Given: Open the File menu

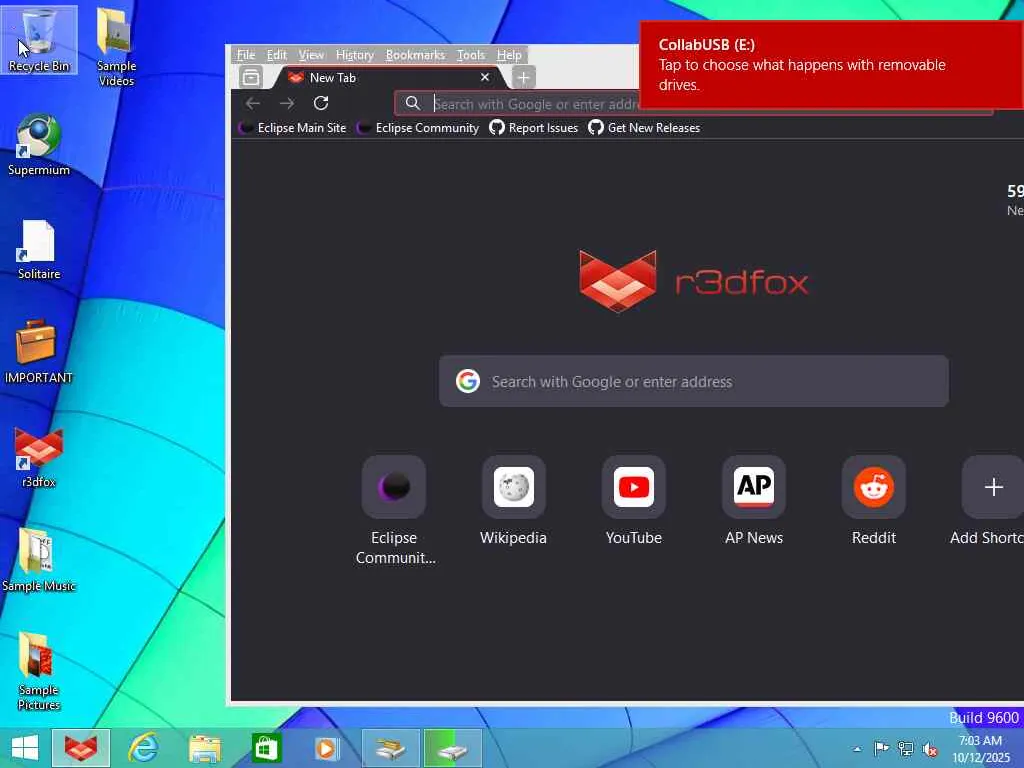Looking at the screenshot, I should click(246, 55).
